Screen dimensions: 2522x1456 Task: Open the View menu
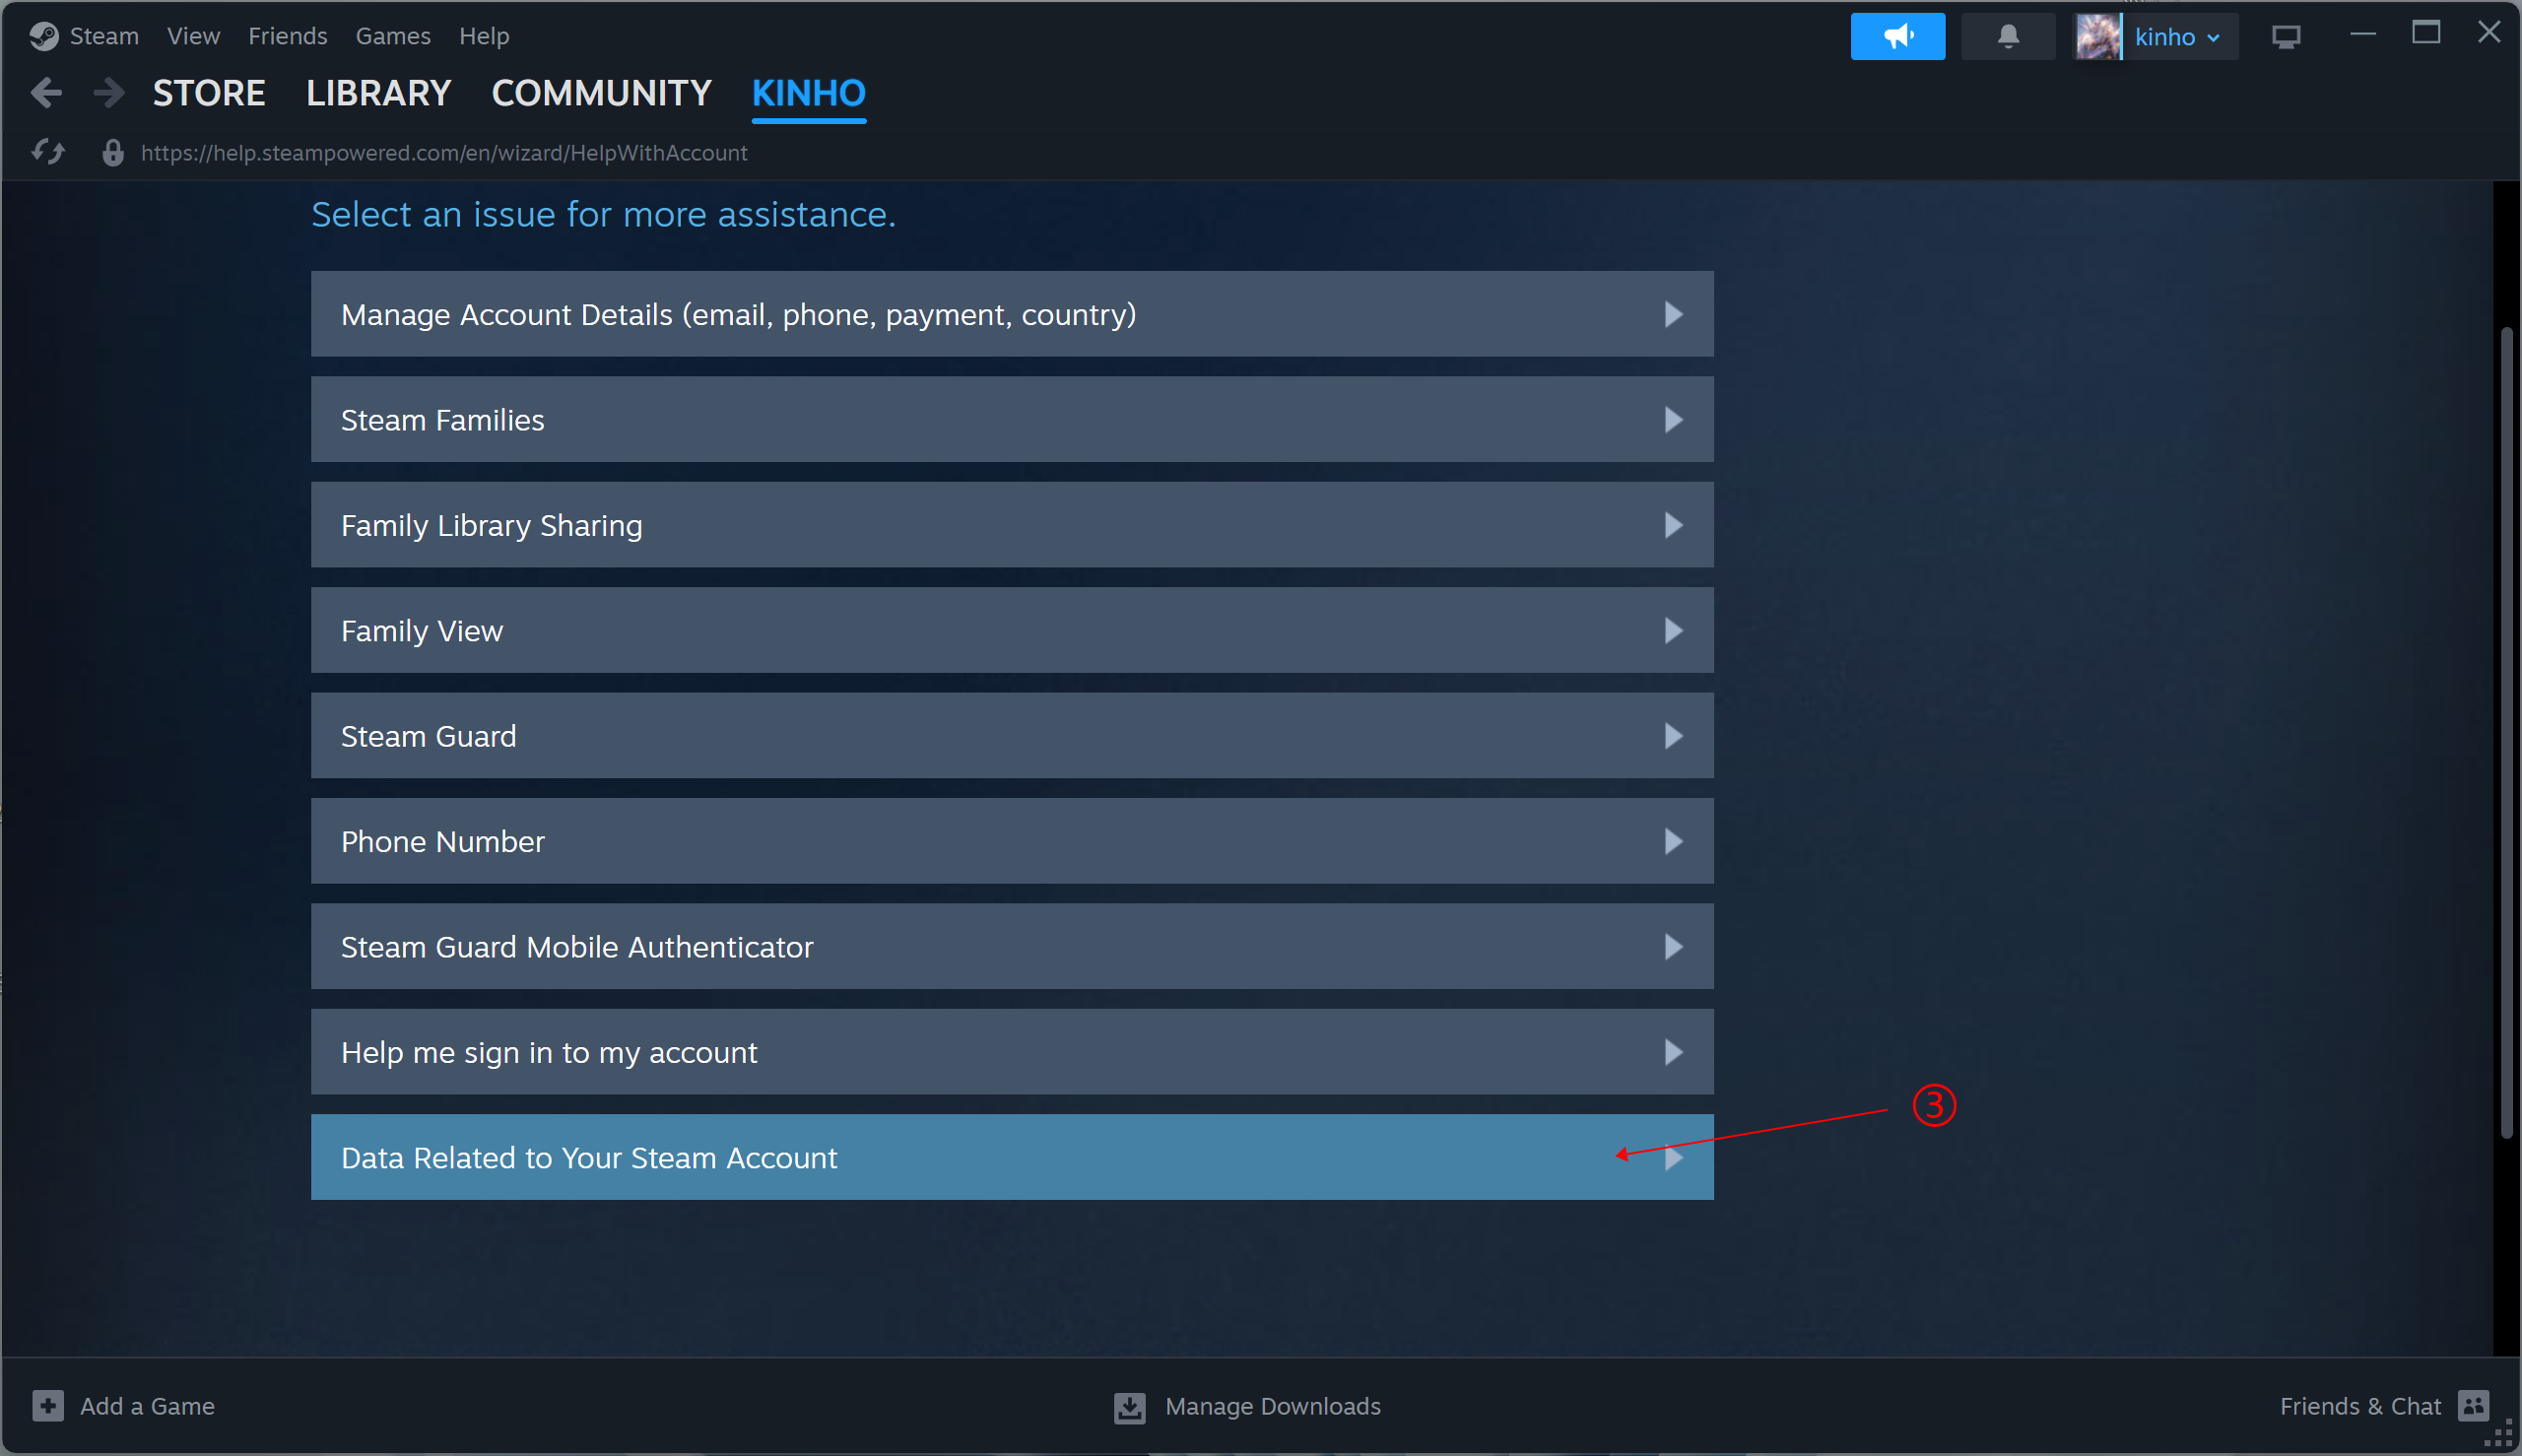[x=193, y=36]
